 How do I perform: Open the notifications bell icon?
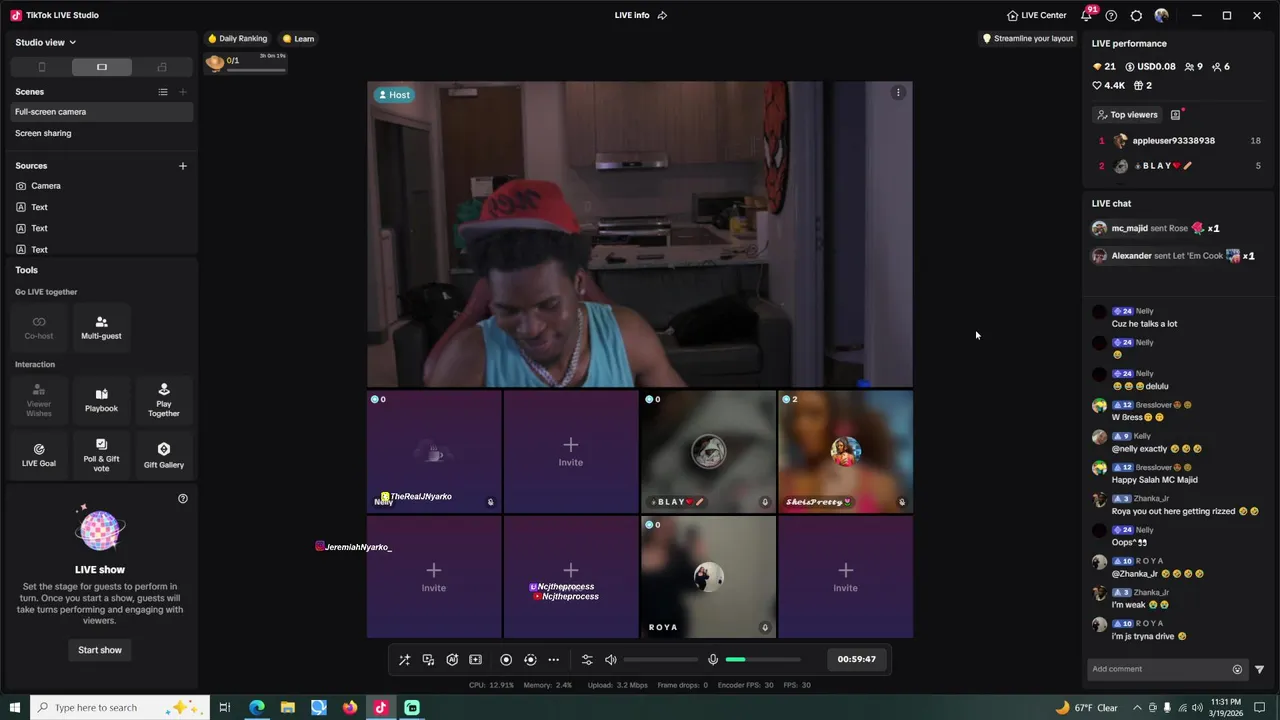tap(1087, 15)
